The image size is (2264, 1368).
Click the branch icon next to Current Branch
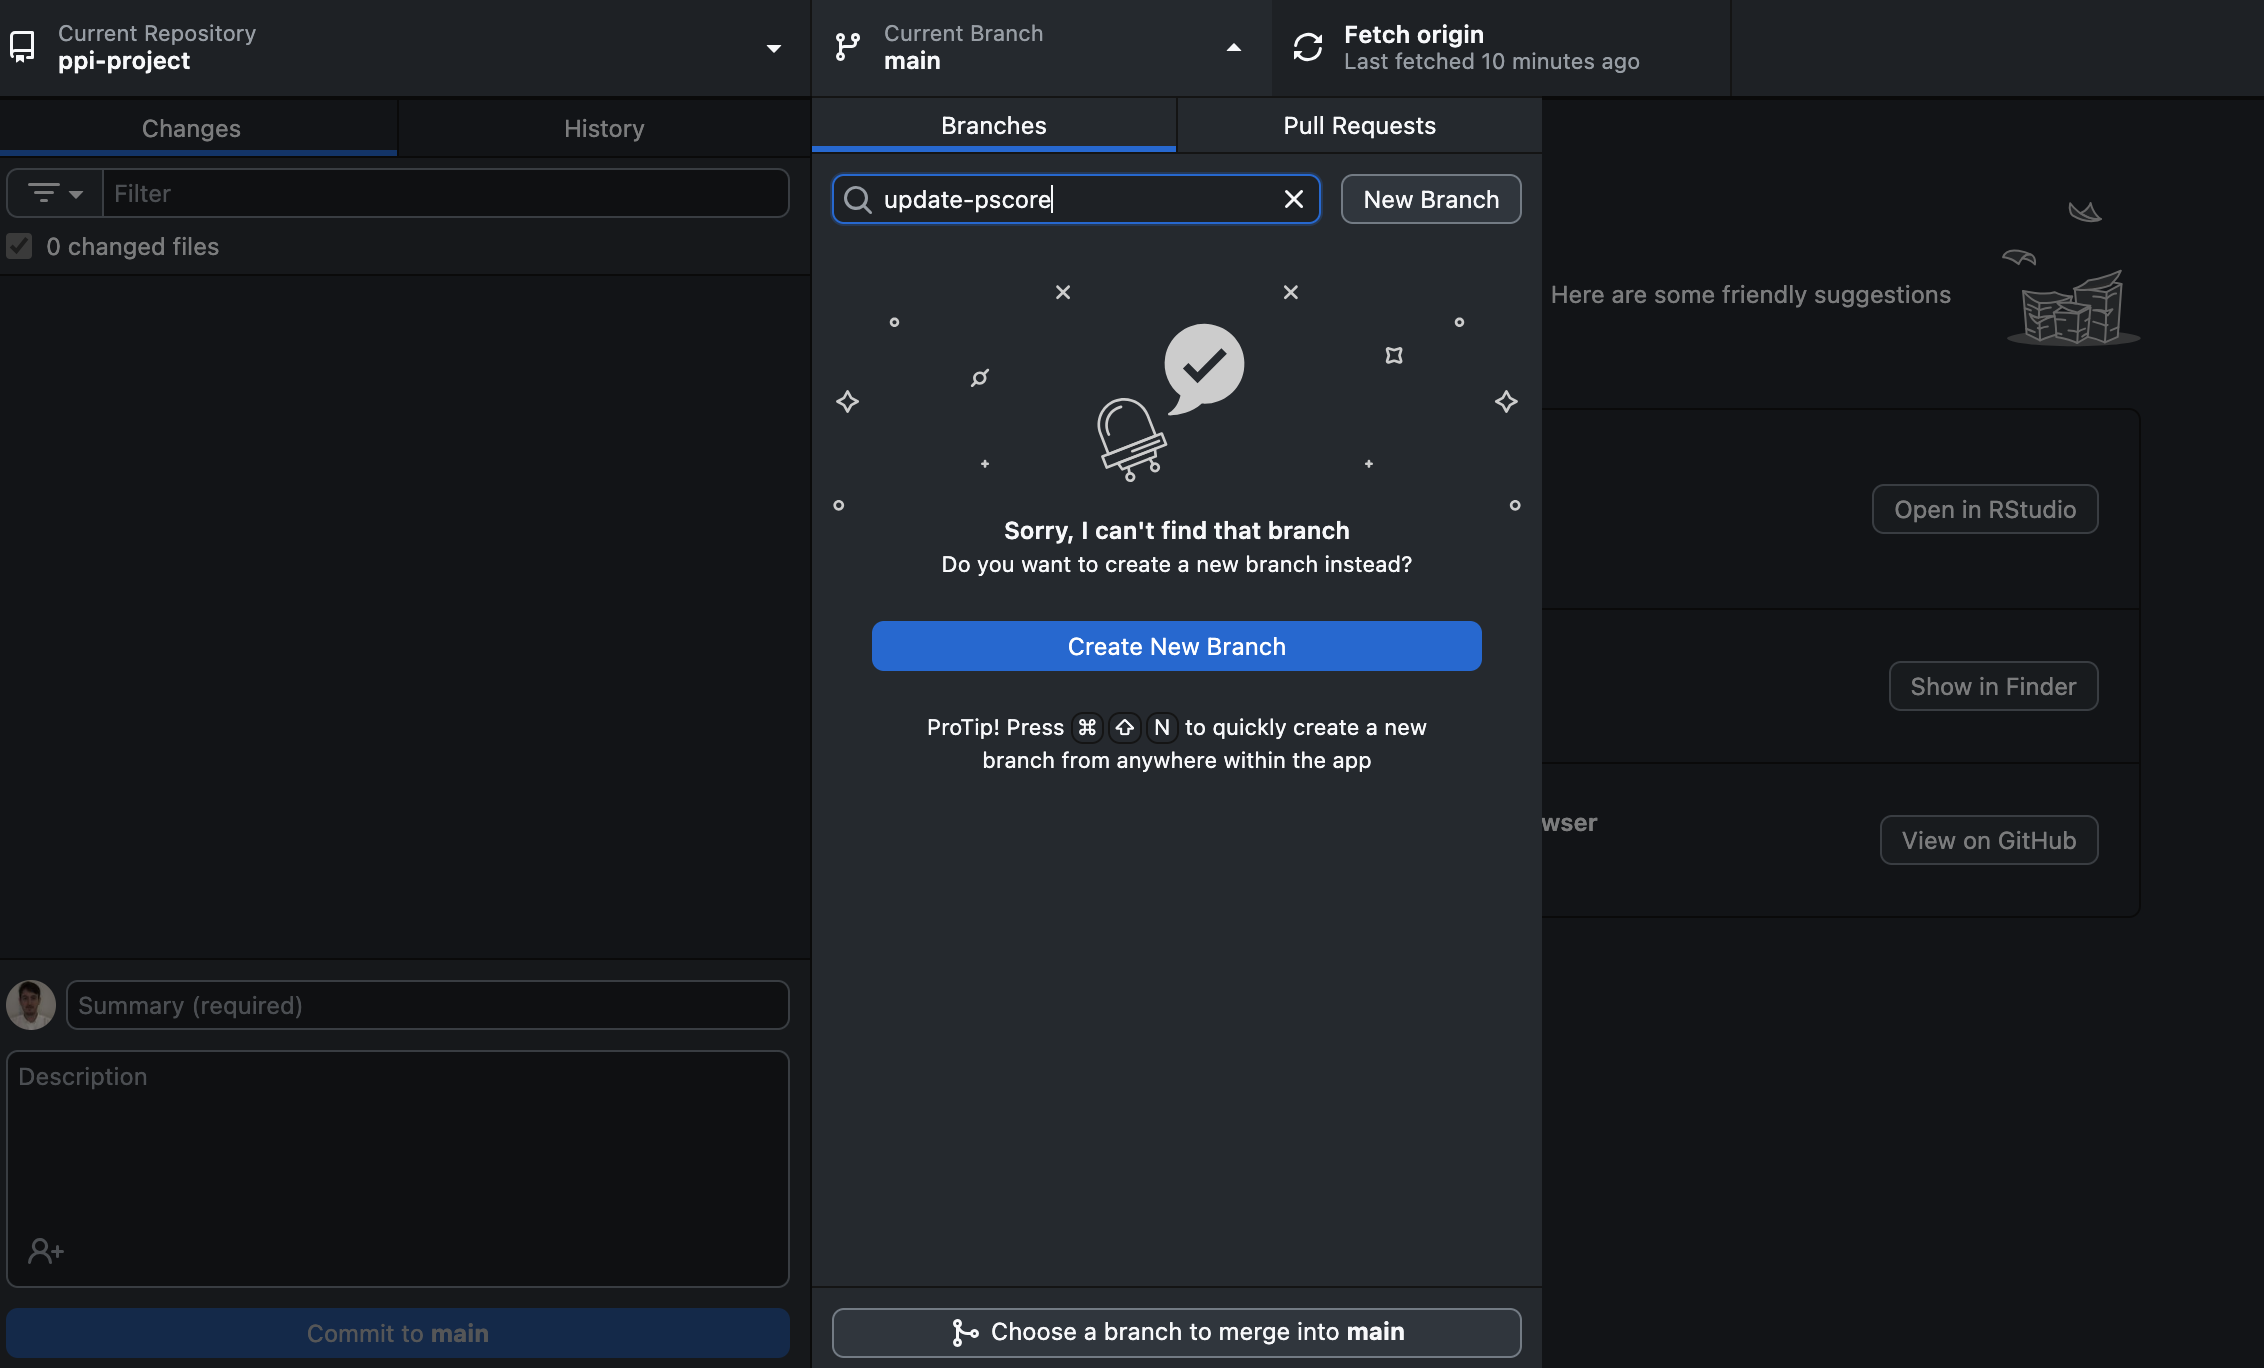[847, 47]
